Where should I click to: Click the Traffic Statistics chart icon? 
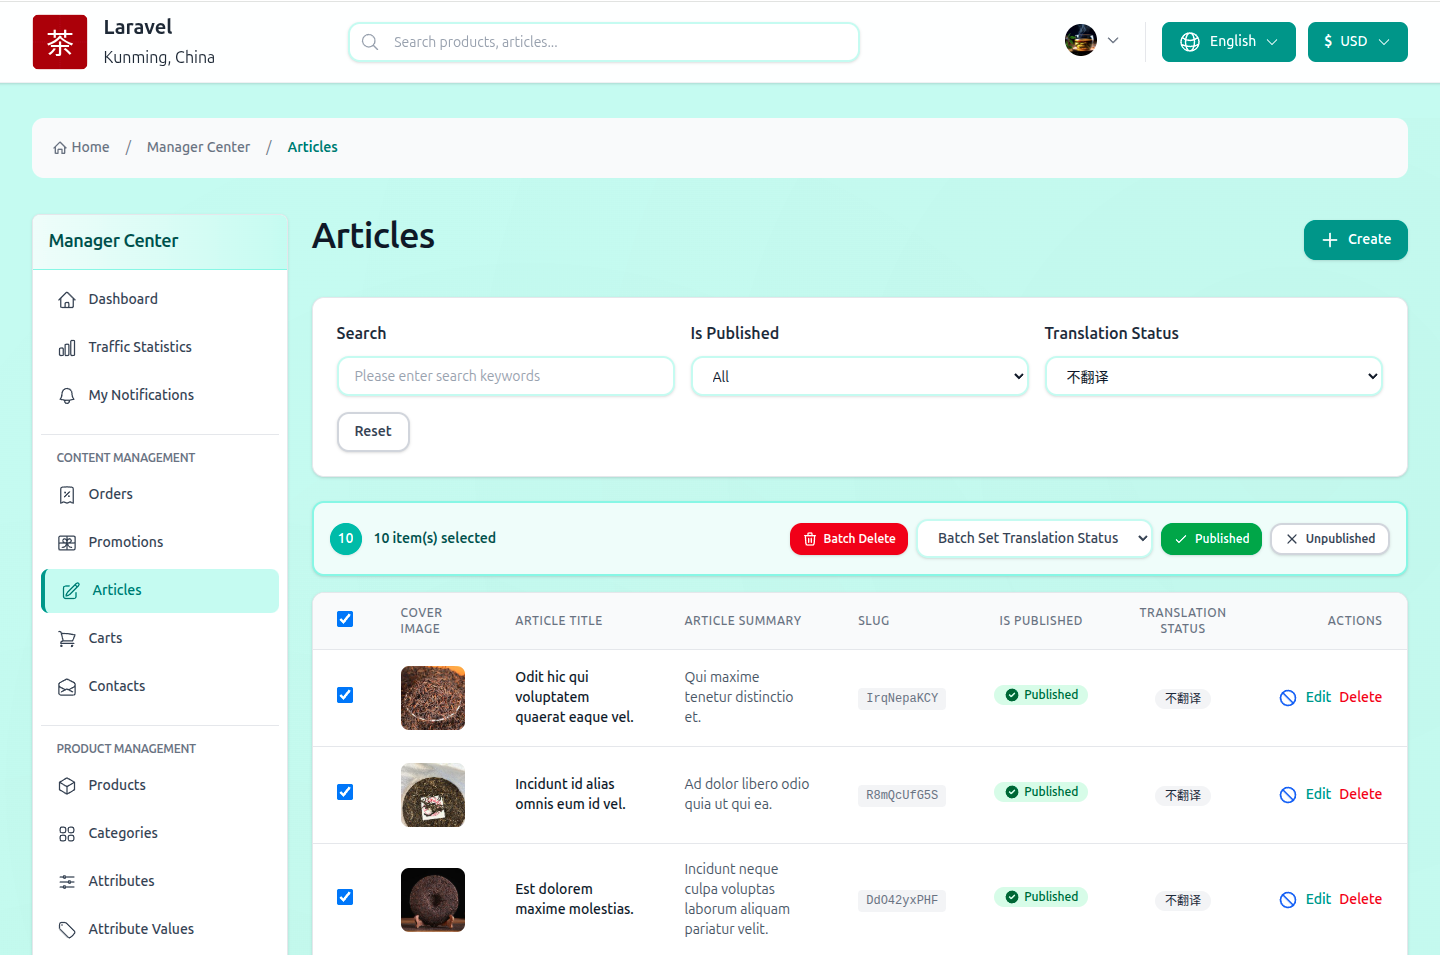point(67,348)
